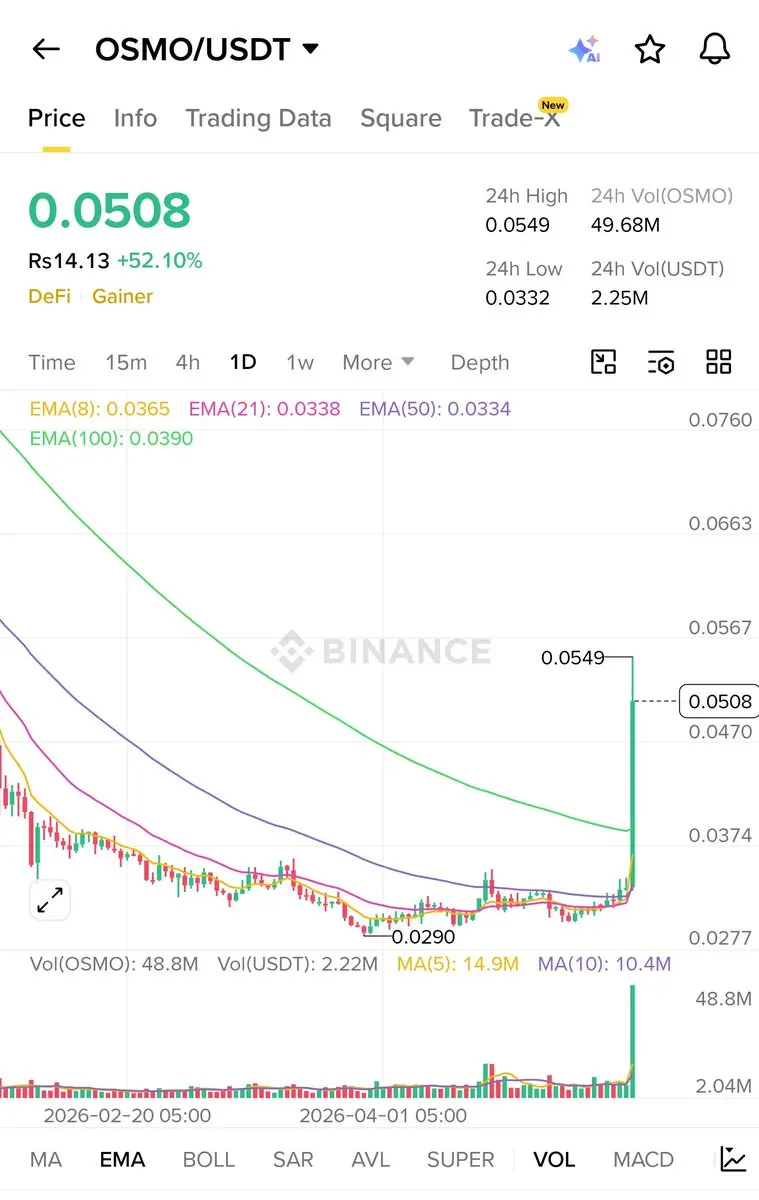Tap the Vol(USDT): 2.22M legend

coord(298,964)
